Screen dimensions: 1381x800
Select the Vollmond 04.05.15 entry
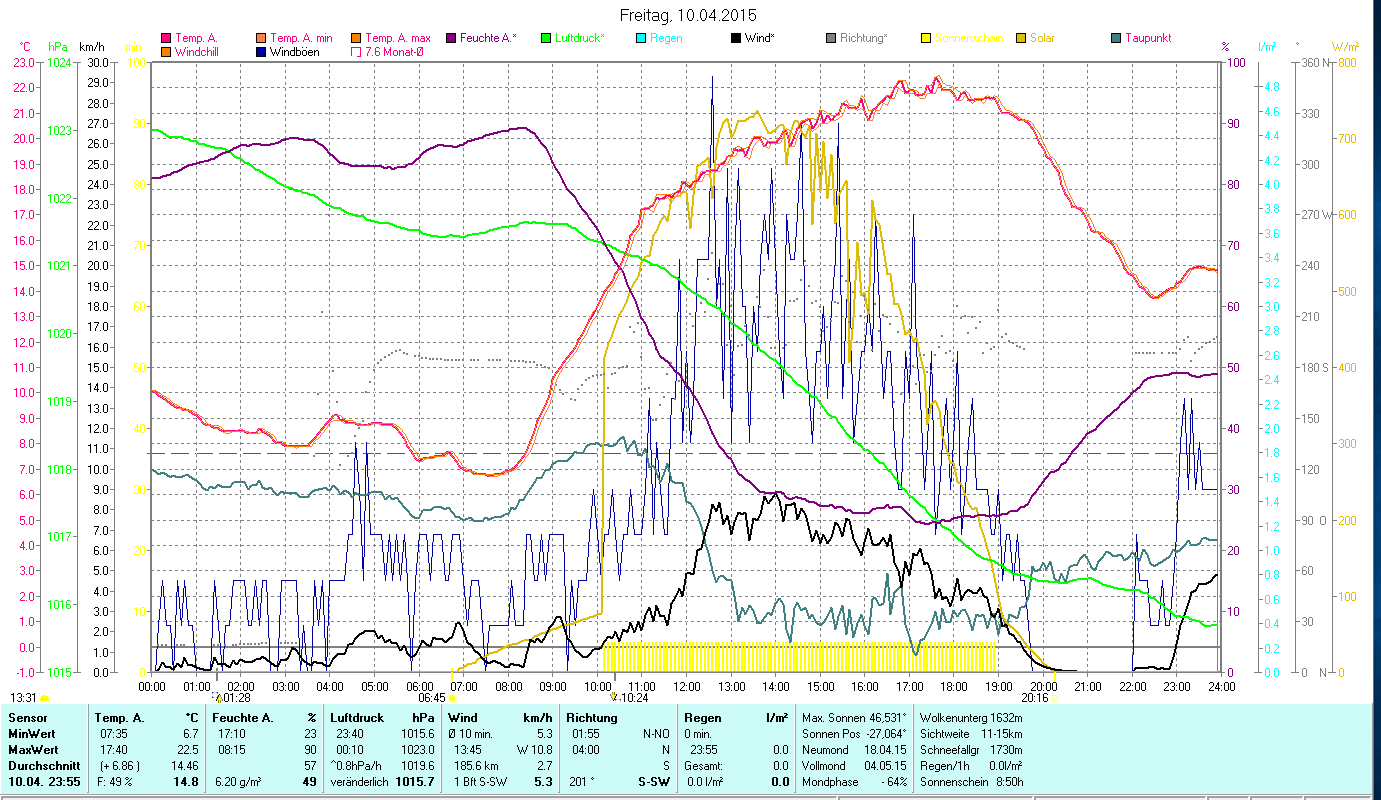click(855, 765)
